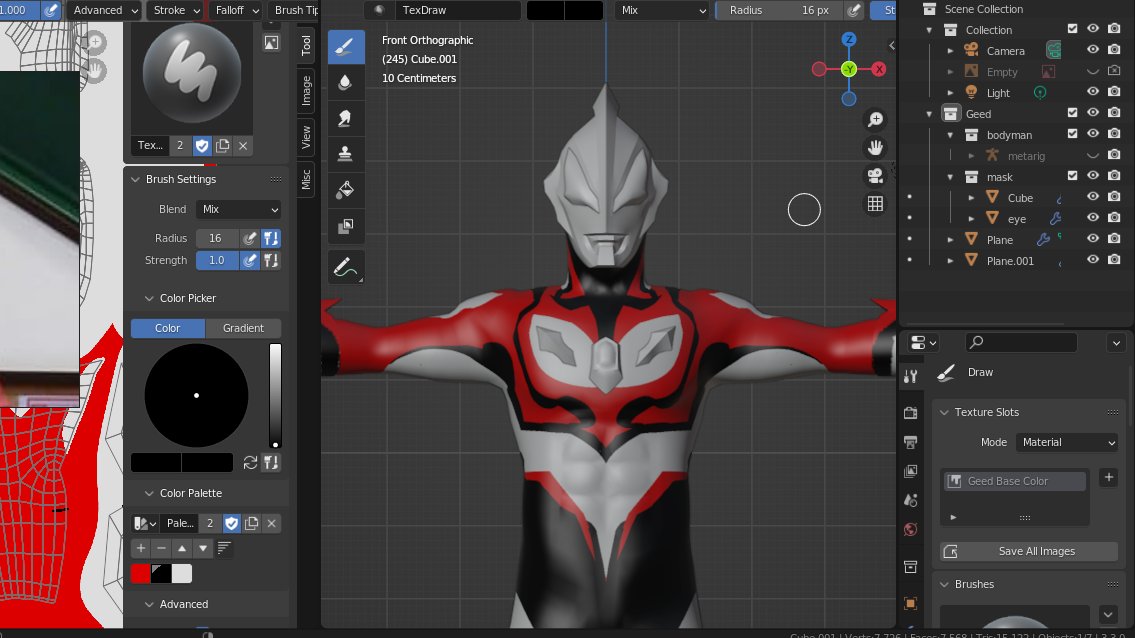The image size is (1135, 638).
Task: Select the Soften tool in toolbar
Action: [x=346, y=82]
